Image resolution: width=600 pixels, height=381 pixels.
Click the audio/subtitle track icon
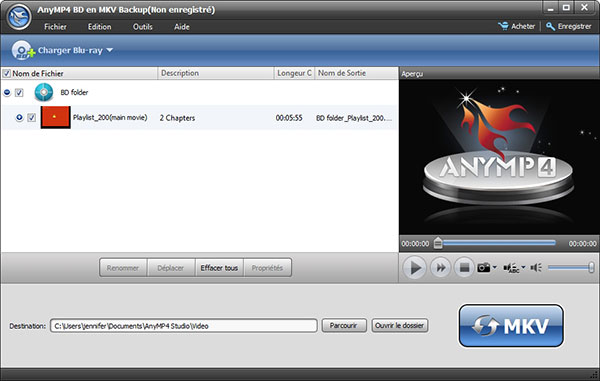click(x=511, y=268)
